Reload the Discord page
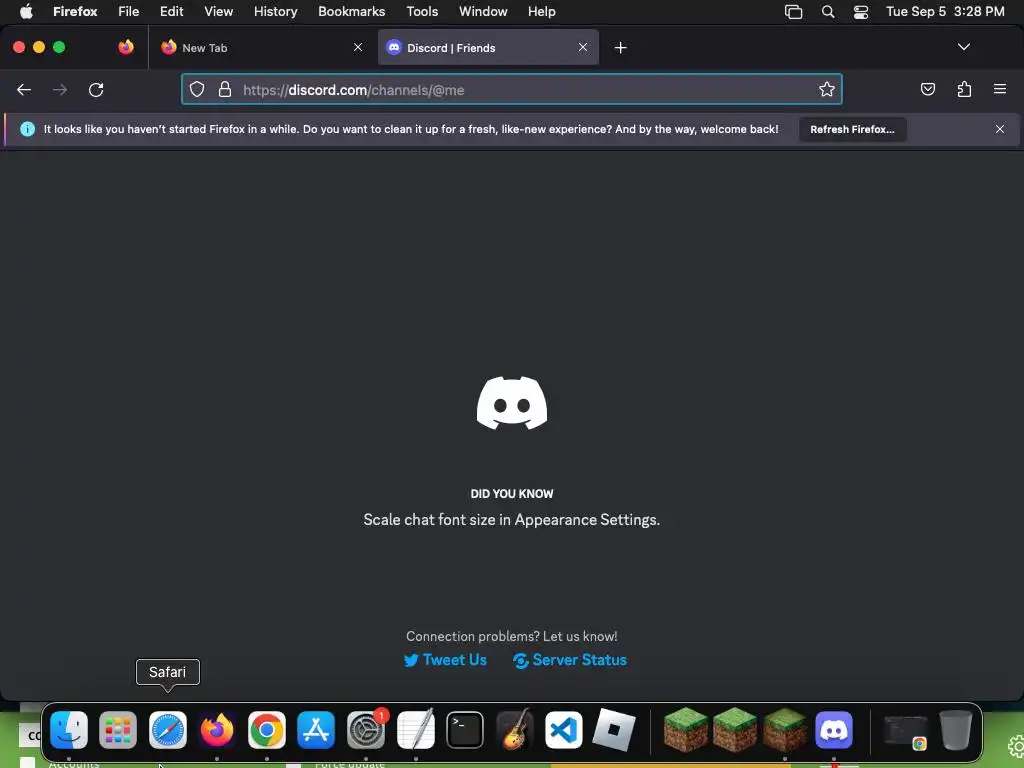The width and height of the screenshot is (1024, 768). click(96, 89)
